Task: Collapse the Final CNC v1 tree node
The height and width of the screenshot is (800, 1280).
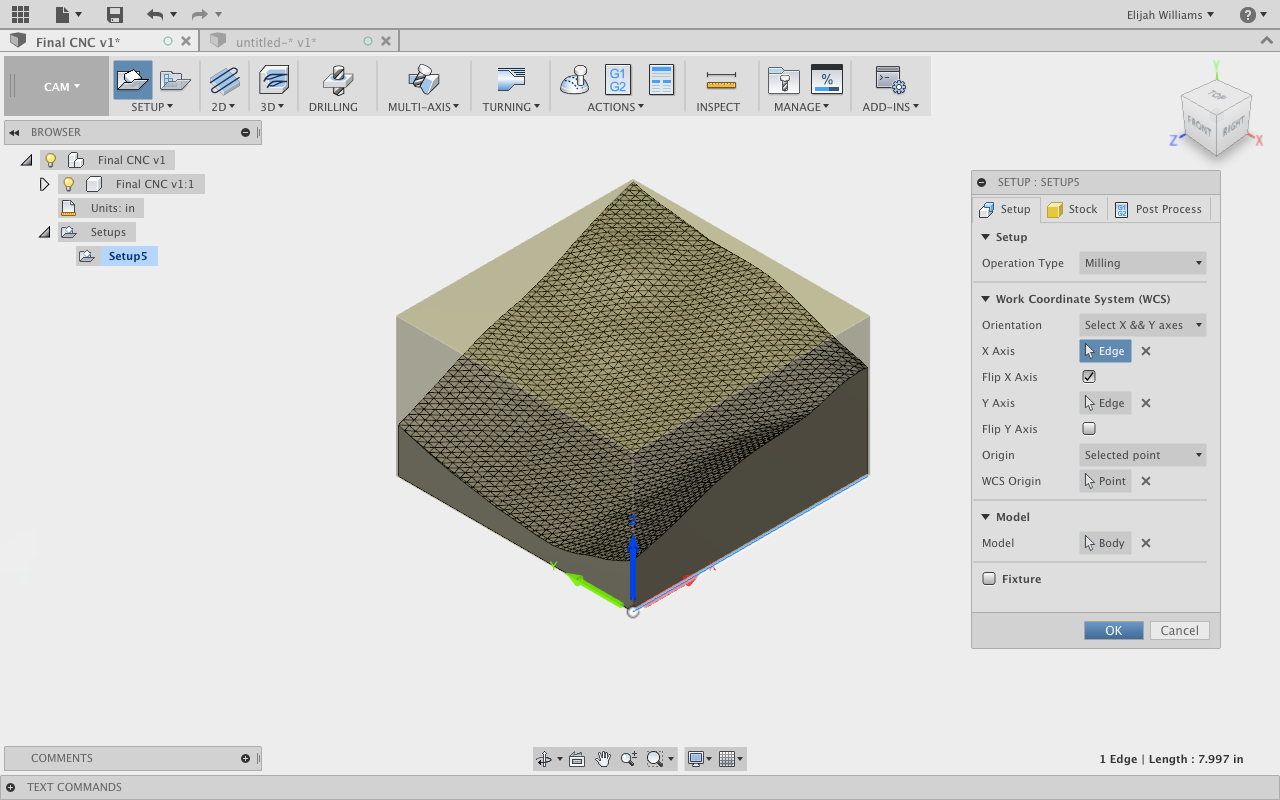Action: pyautogui.click(x=25, y=159)
